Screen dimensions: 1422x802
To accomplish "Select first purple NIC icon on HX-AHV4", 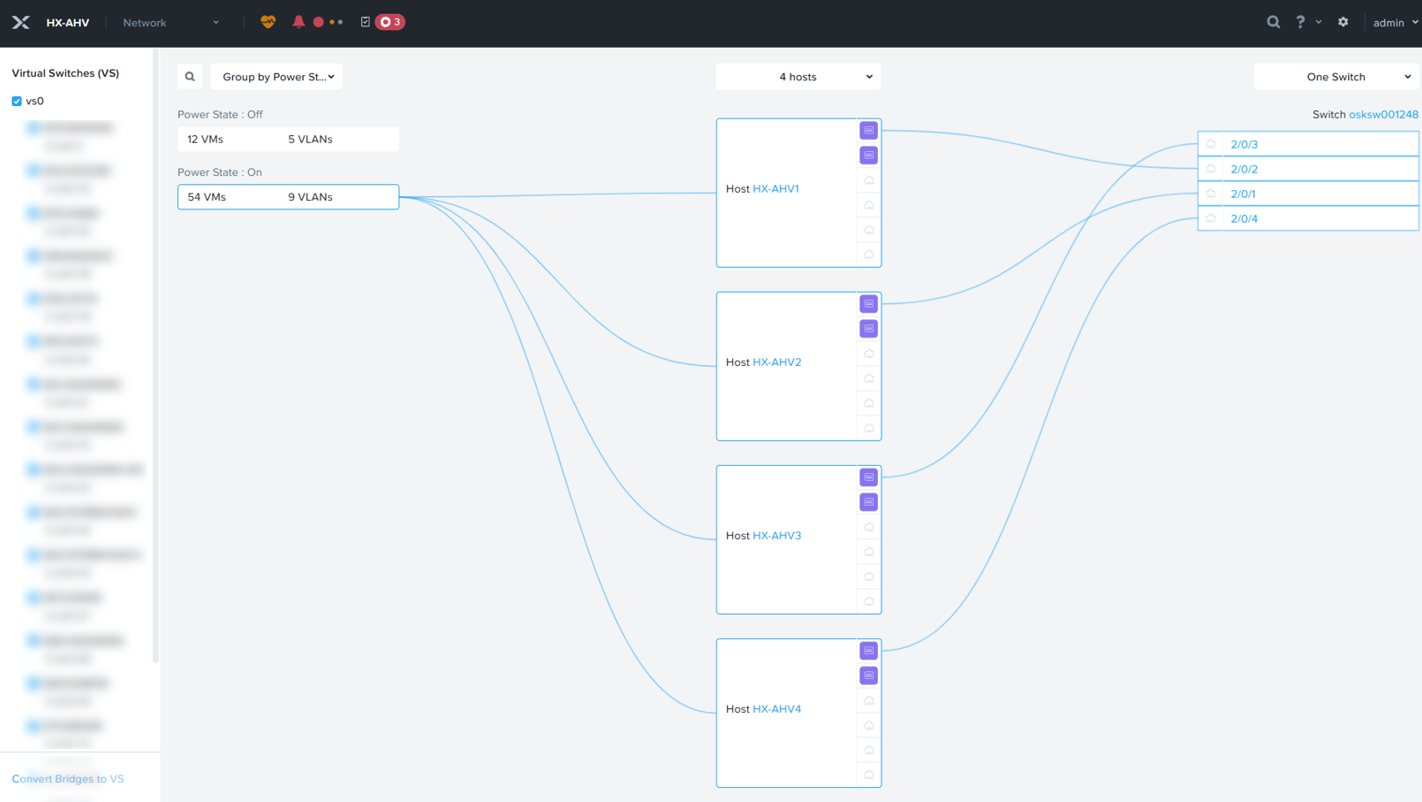I will (x=868, y=651).
